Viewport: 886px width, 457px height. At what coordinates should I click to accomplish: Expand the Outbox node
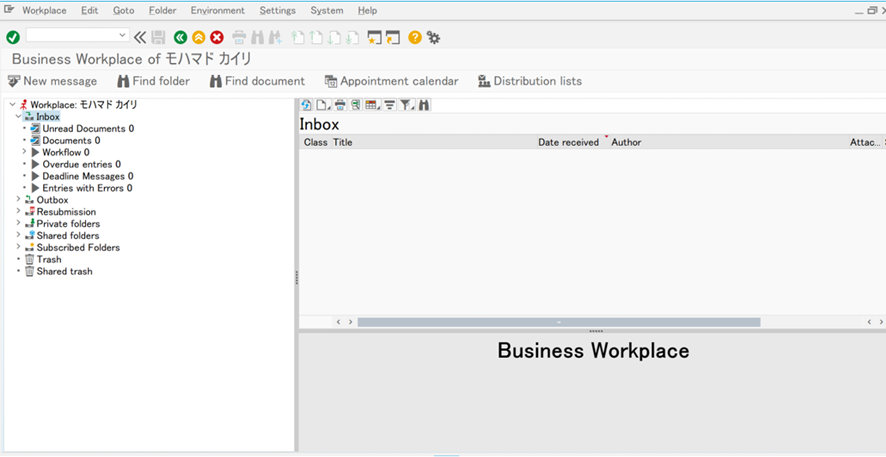pyautogui.click(x=18, y=199)
